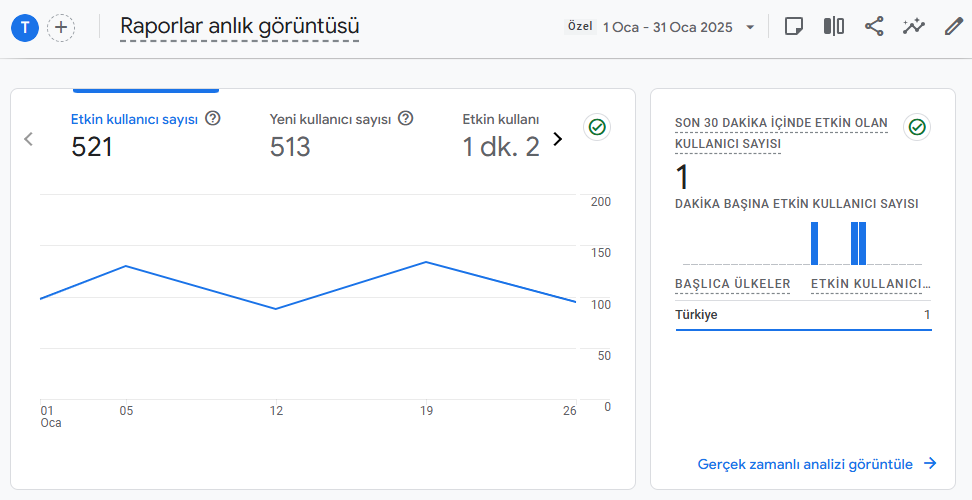Select the Türkiye country row

pyautogui.click(x=803, y=315)
